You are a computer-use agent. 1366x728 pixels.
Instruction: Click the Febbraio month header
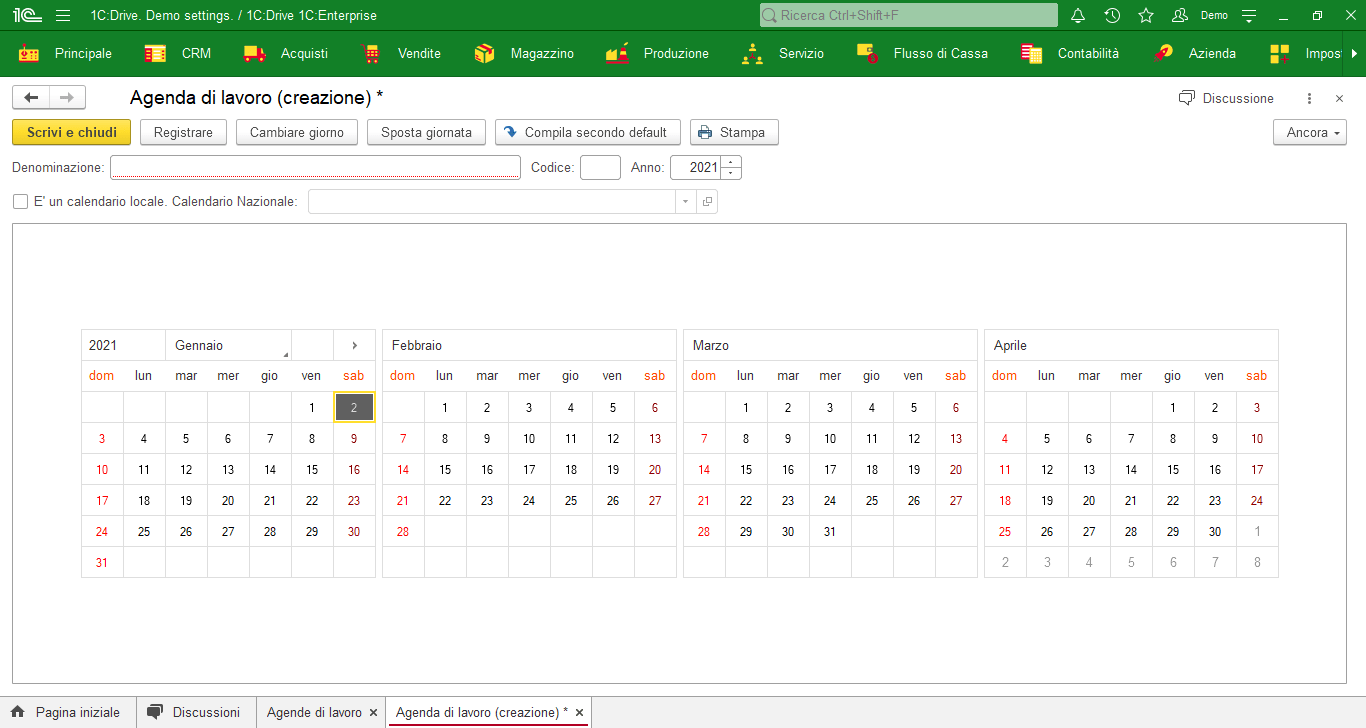point(529,345)
